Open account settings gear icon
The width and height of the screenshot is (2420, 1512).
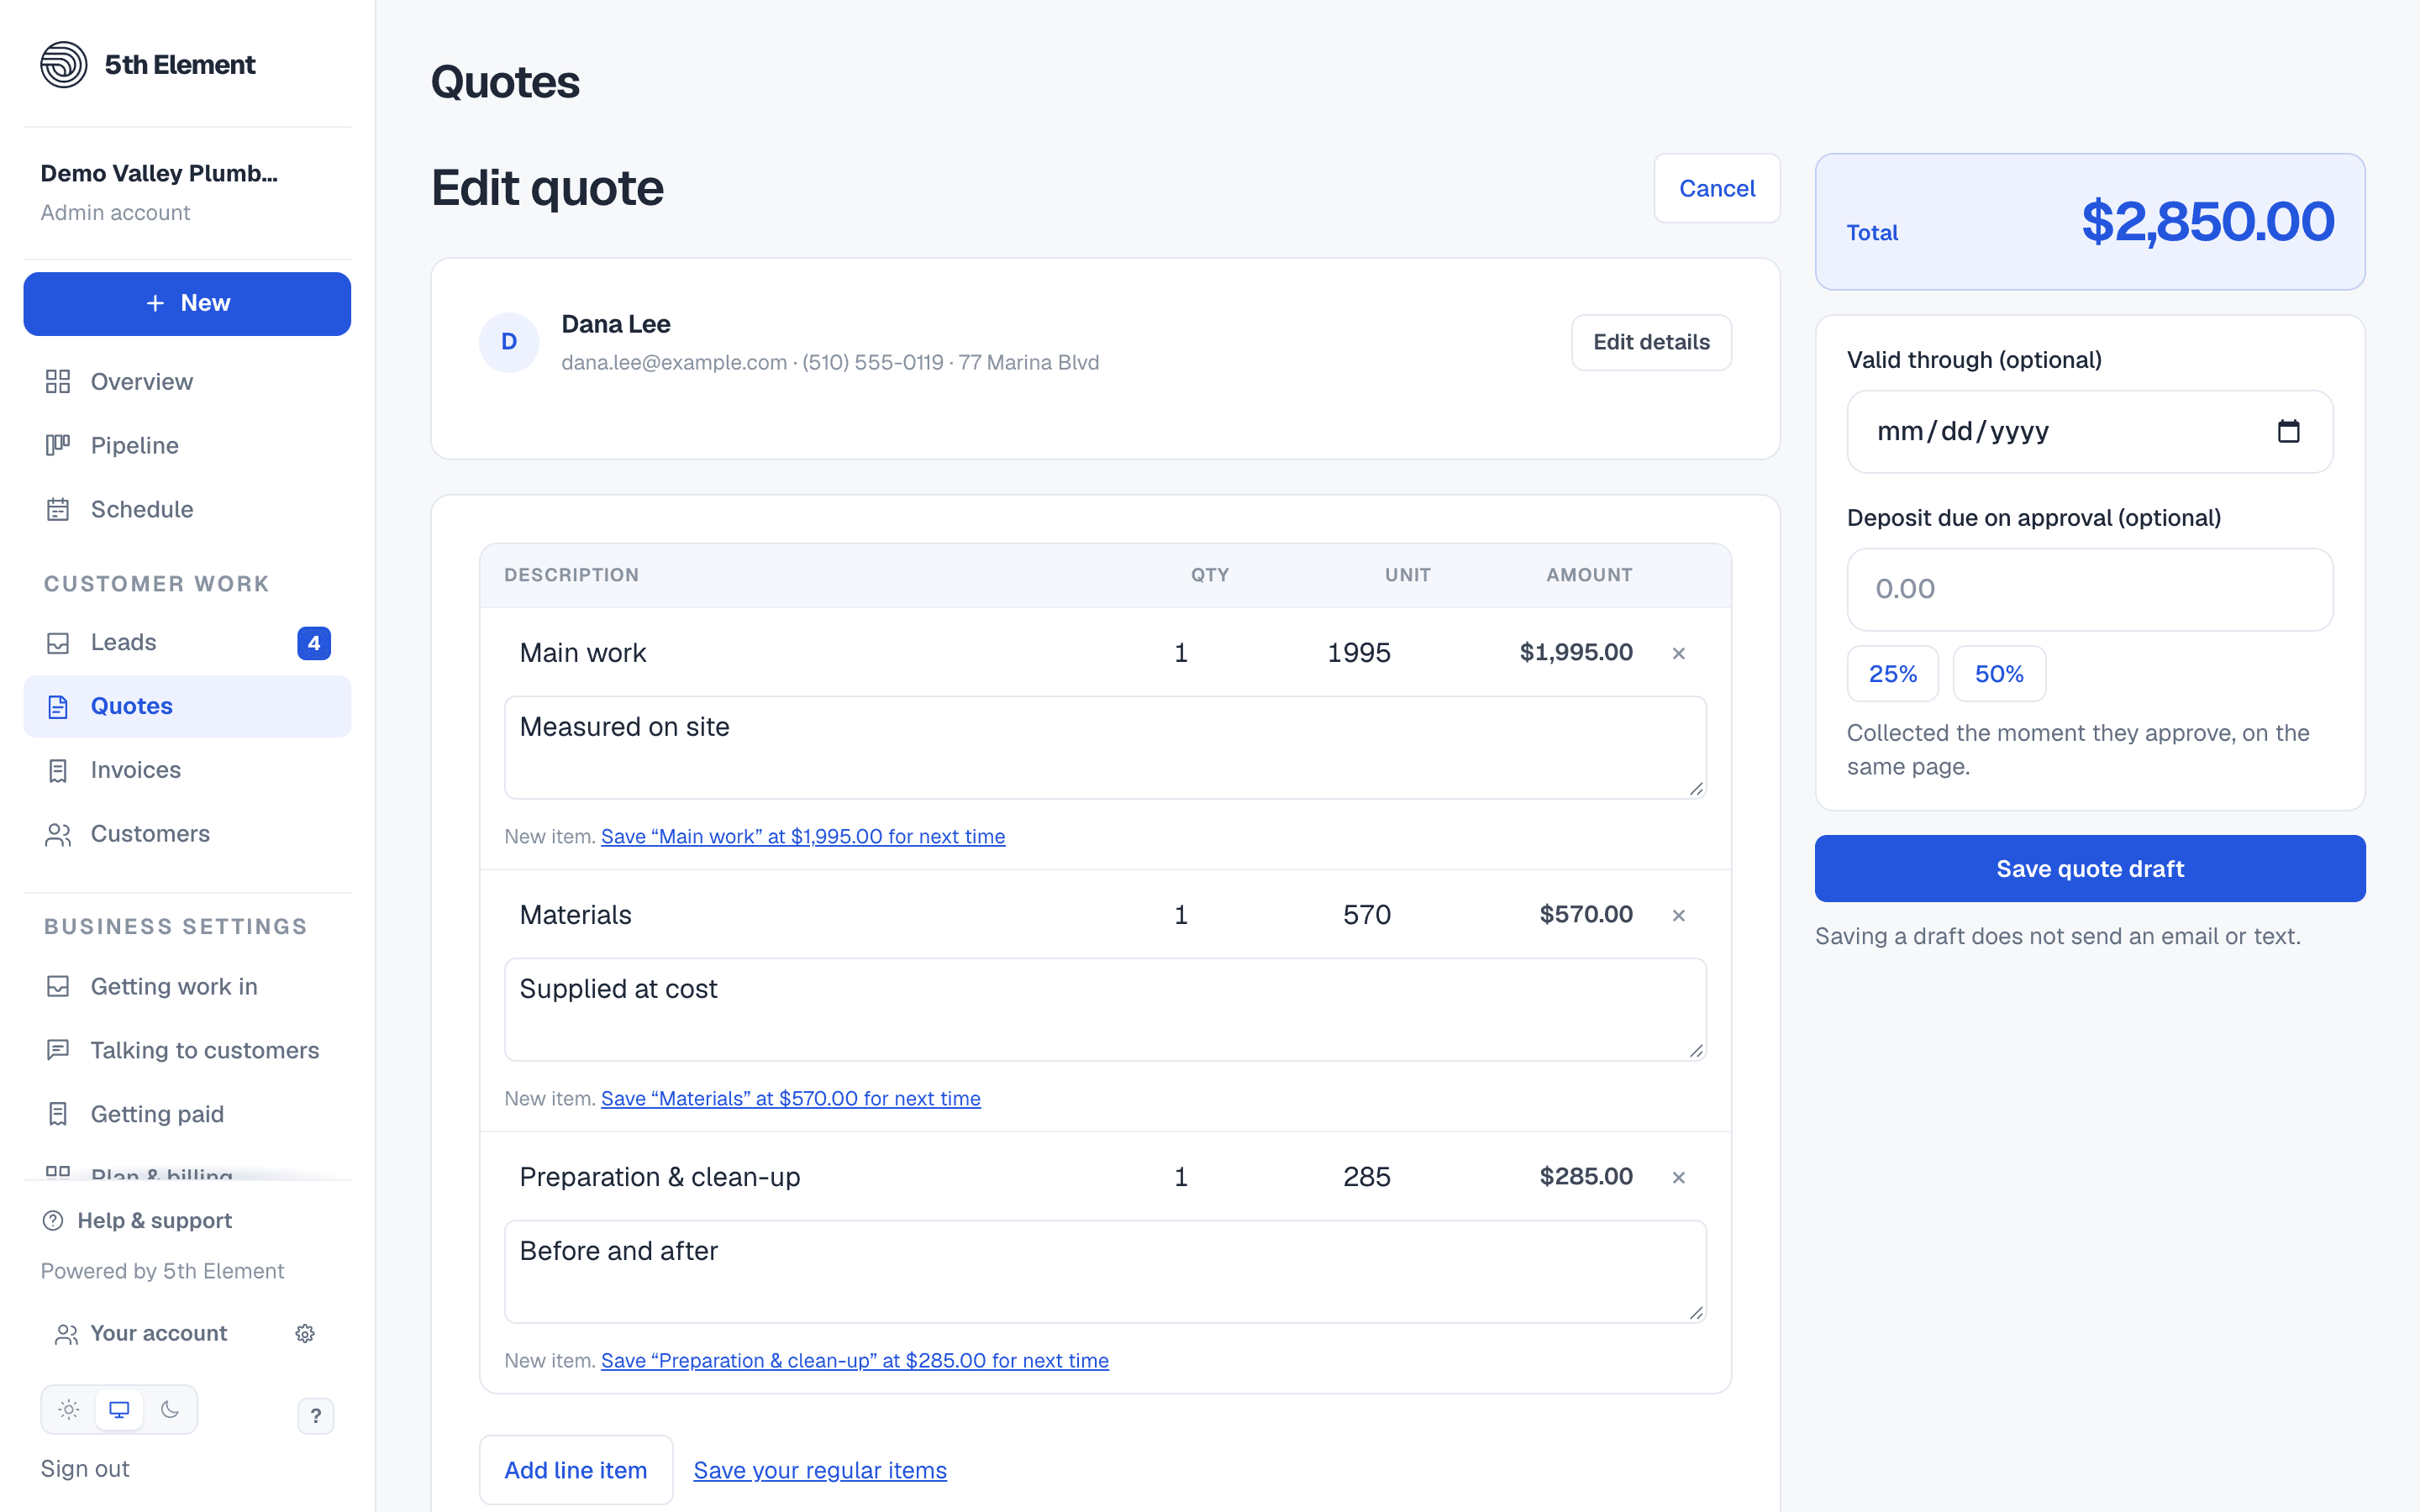[x=305, y=1334]
